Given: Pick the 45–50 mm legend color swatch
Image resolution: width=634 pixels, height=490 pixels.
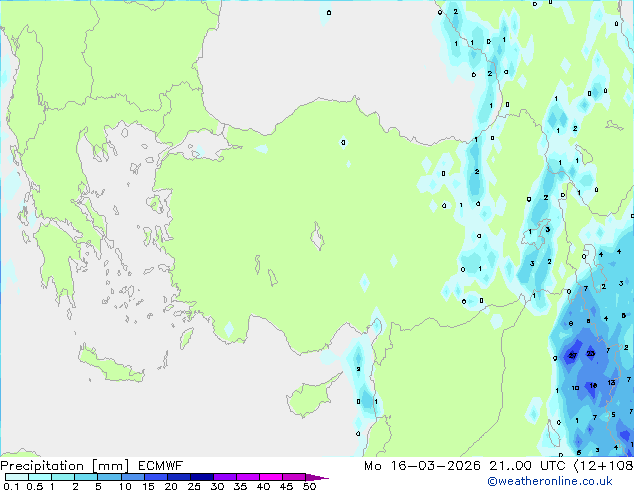Looking at the screenshot, I should point(294,477).
